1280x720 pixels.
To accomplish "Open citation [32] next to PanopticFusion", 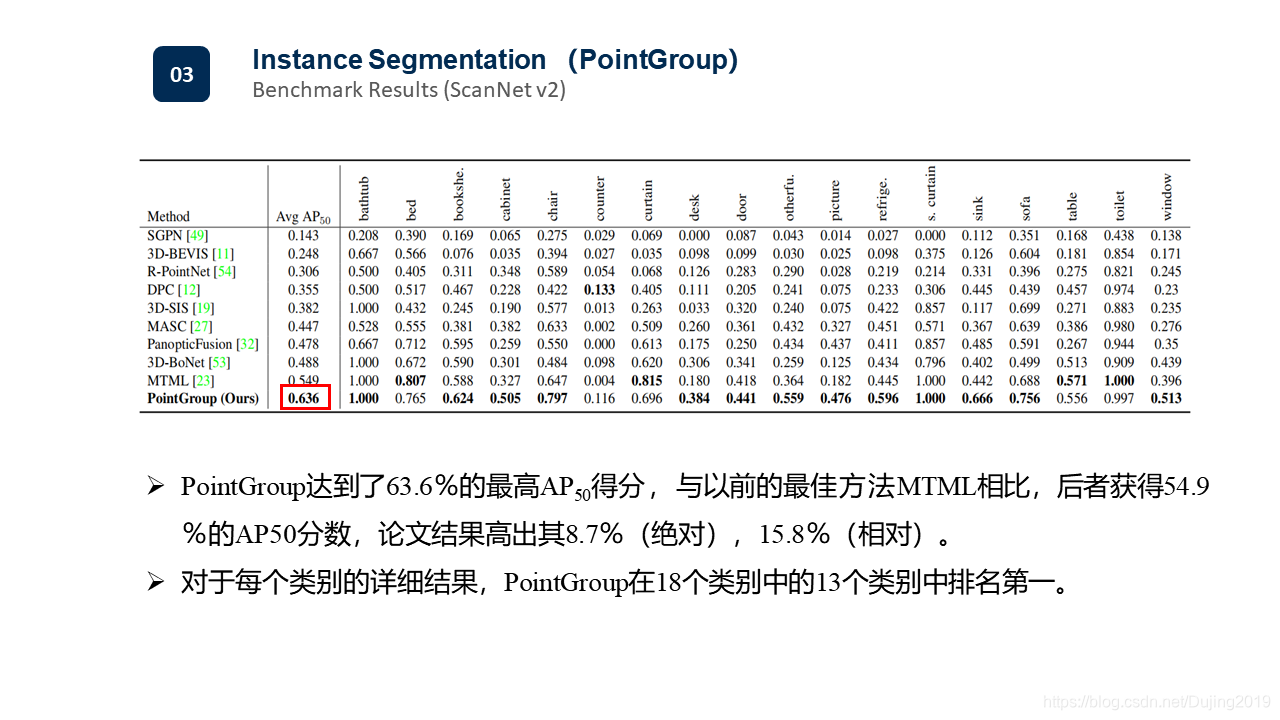I will click(248, 344).
